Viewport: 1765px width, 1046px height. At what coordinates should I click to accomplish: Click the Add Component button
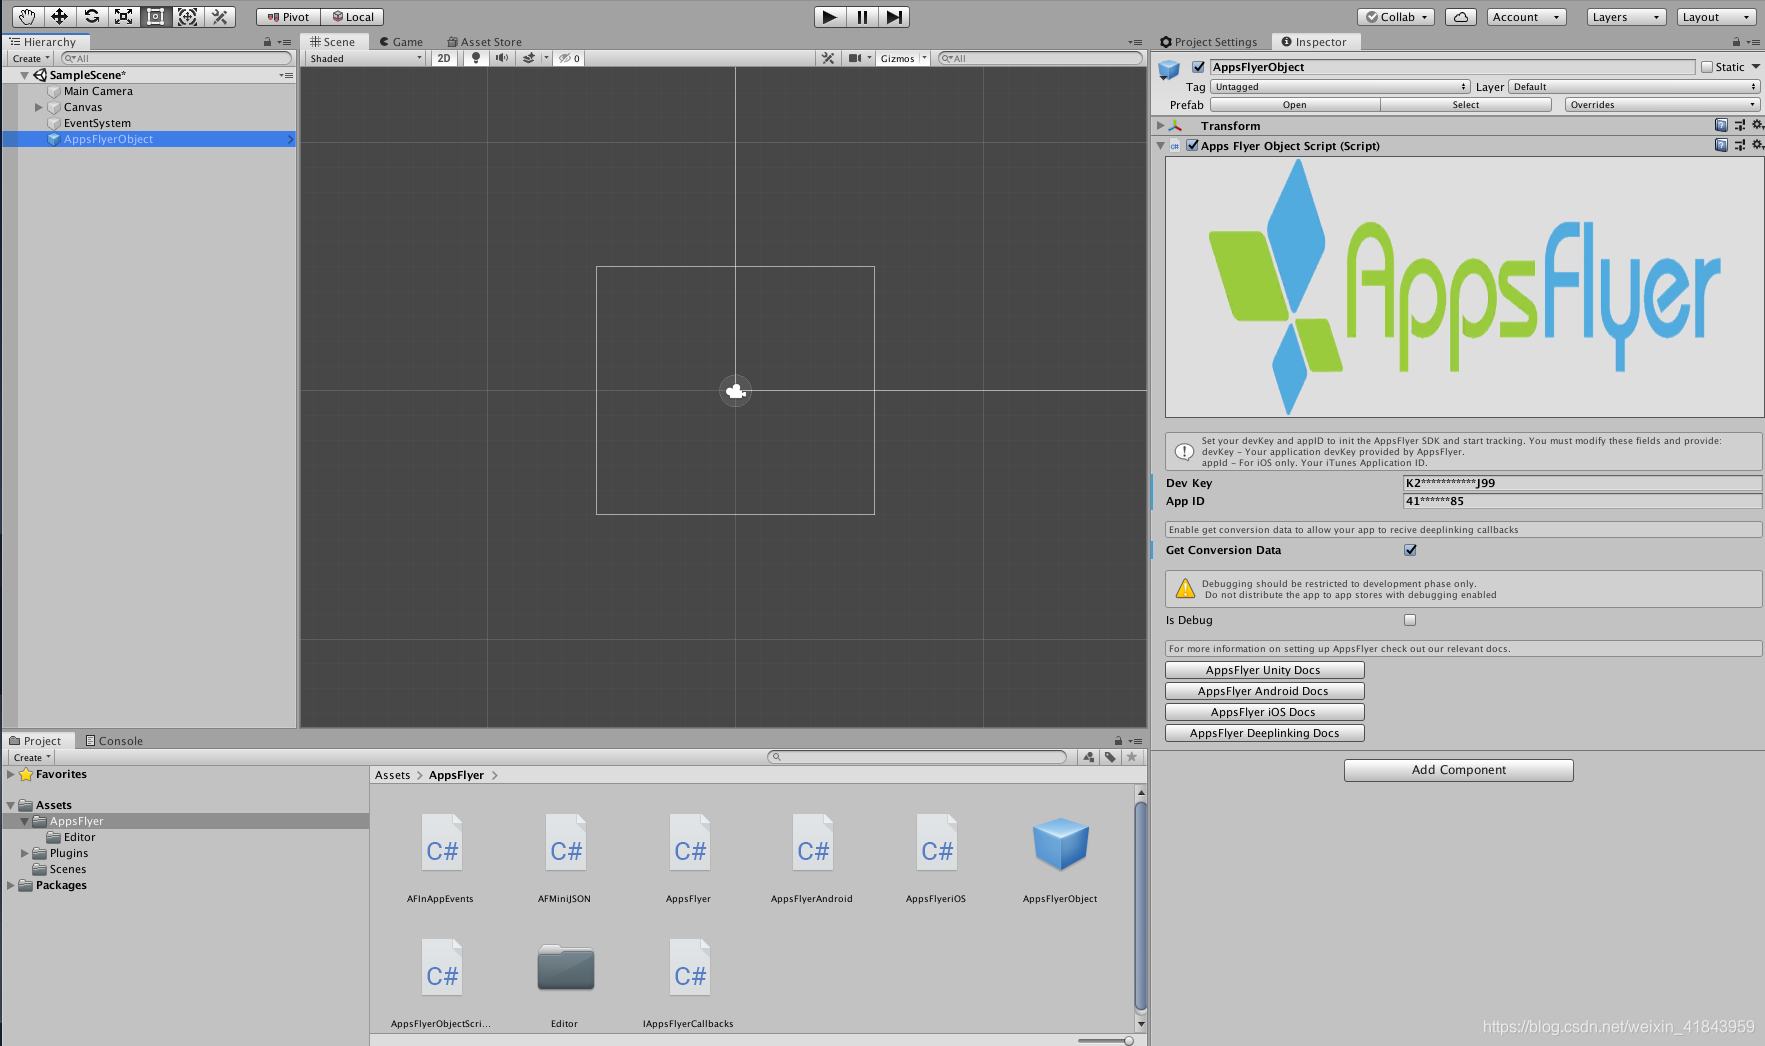1458,770
